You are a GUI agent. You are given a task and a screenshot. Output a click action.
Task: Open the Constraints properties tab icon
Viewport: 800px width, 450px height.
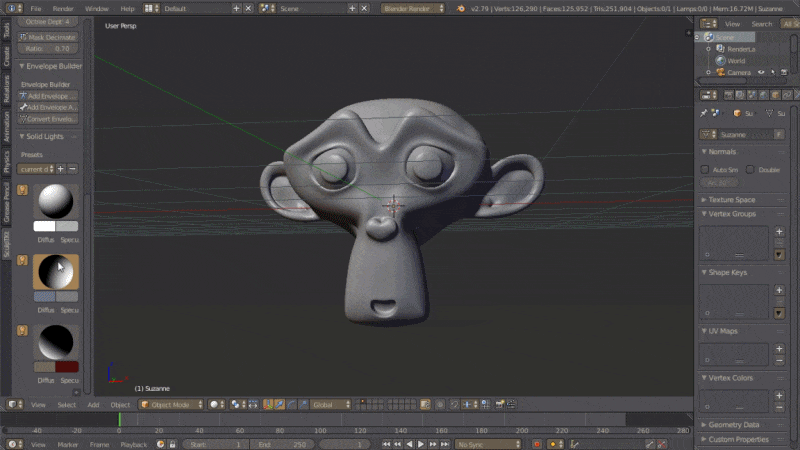tap(787, 95)
